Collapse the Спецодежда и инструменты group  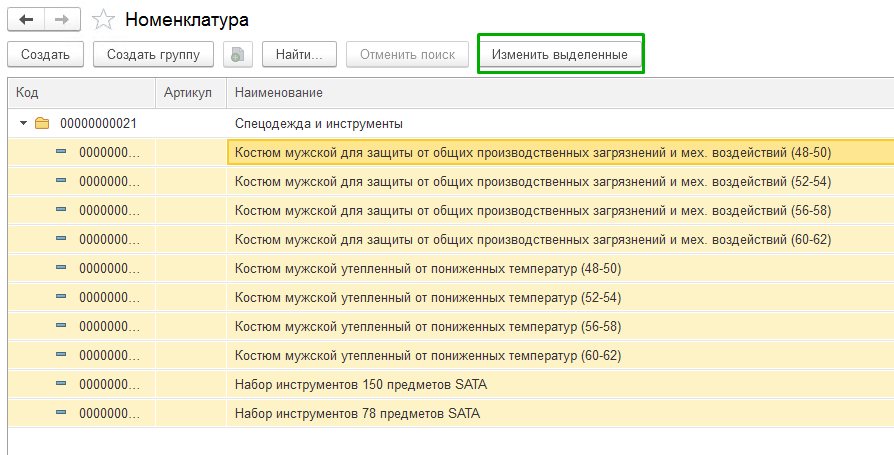click(23, 124)
